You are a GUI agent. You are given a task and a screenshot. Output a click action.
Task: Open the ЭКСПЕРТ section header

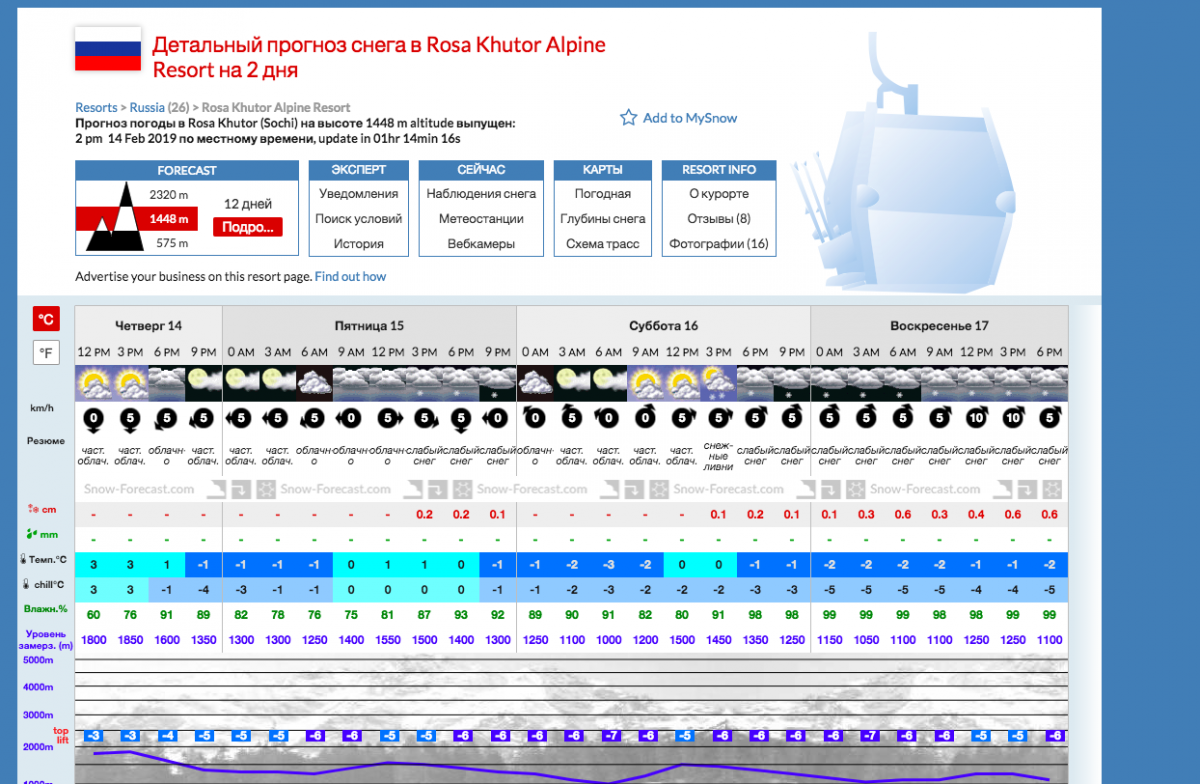pos(359,170)
